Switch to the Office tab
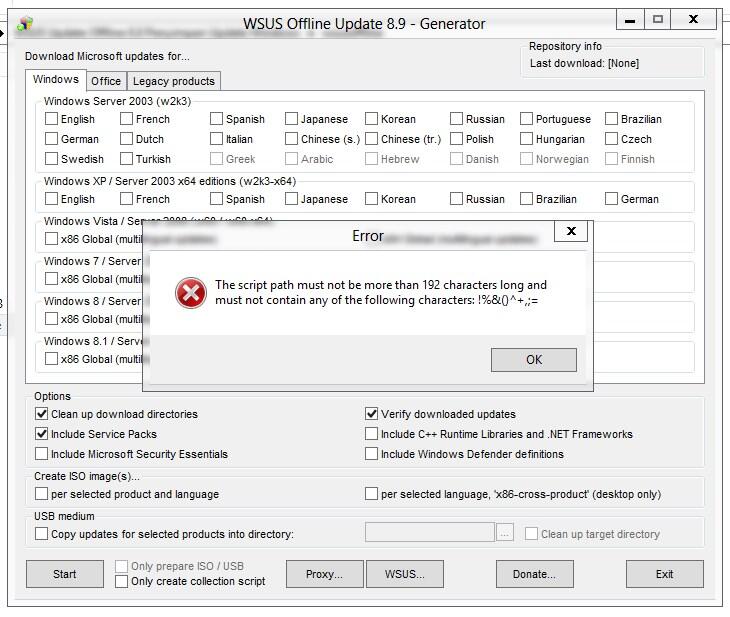Viewport: 730px width, 617px height. click(x=106, y=81)
